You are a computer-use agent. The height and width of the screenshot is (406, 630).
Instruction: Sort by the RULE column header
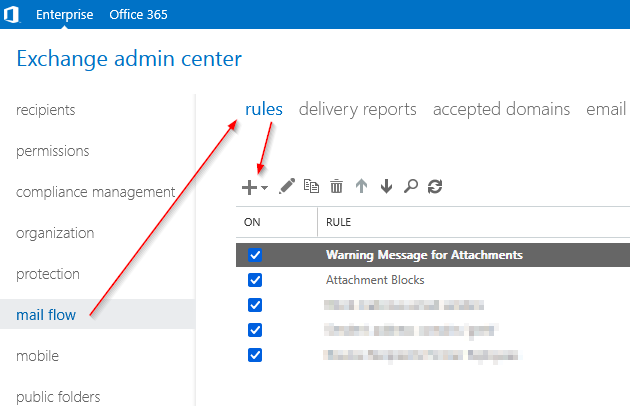[338, 222]
